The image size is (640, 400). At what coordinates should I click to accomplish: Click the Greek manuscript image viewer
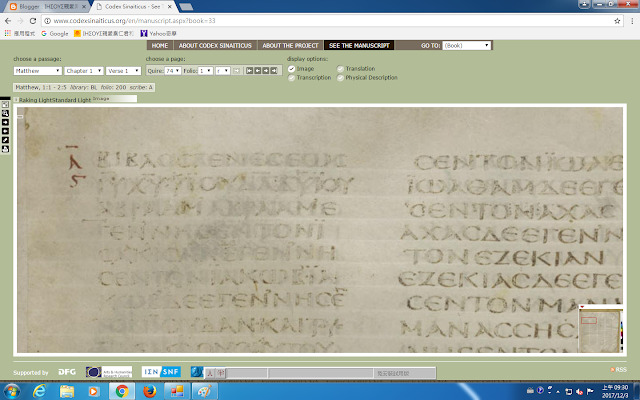[x=320, y=230]
